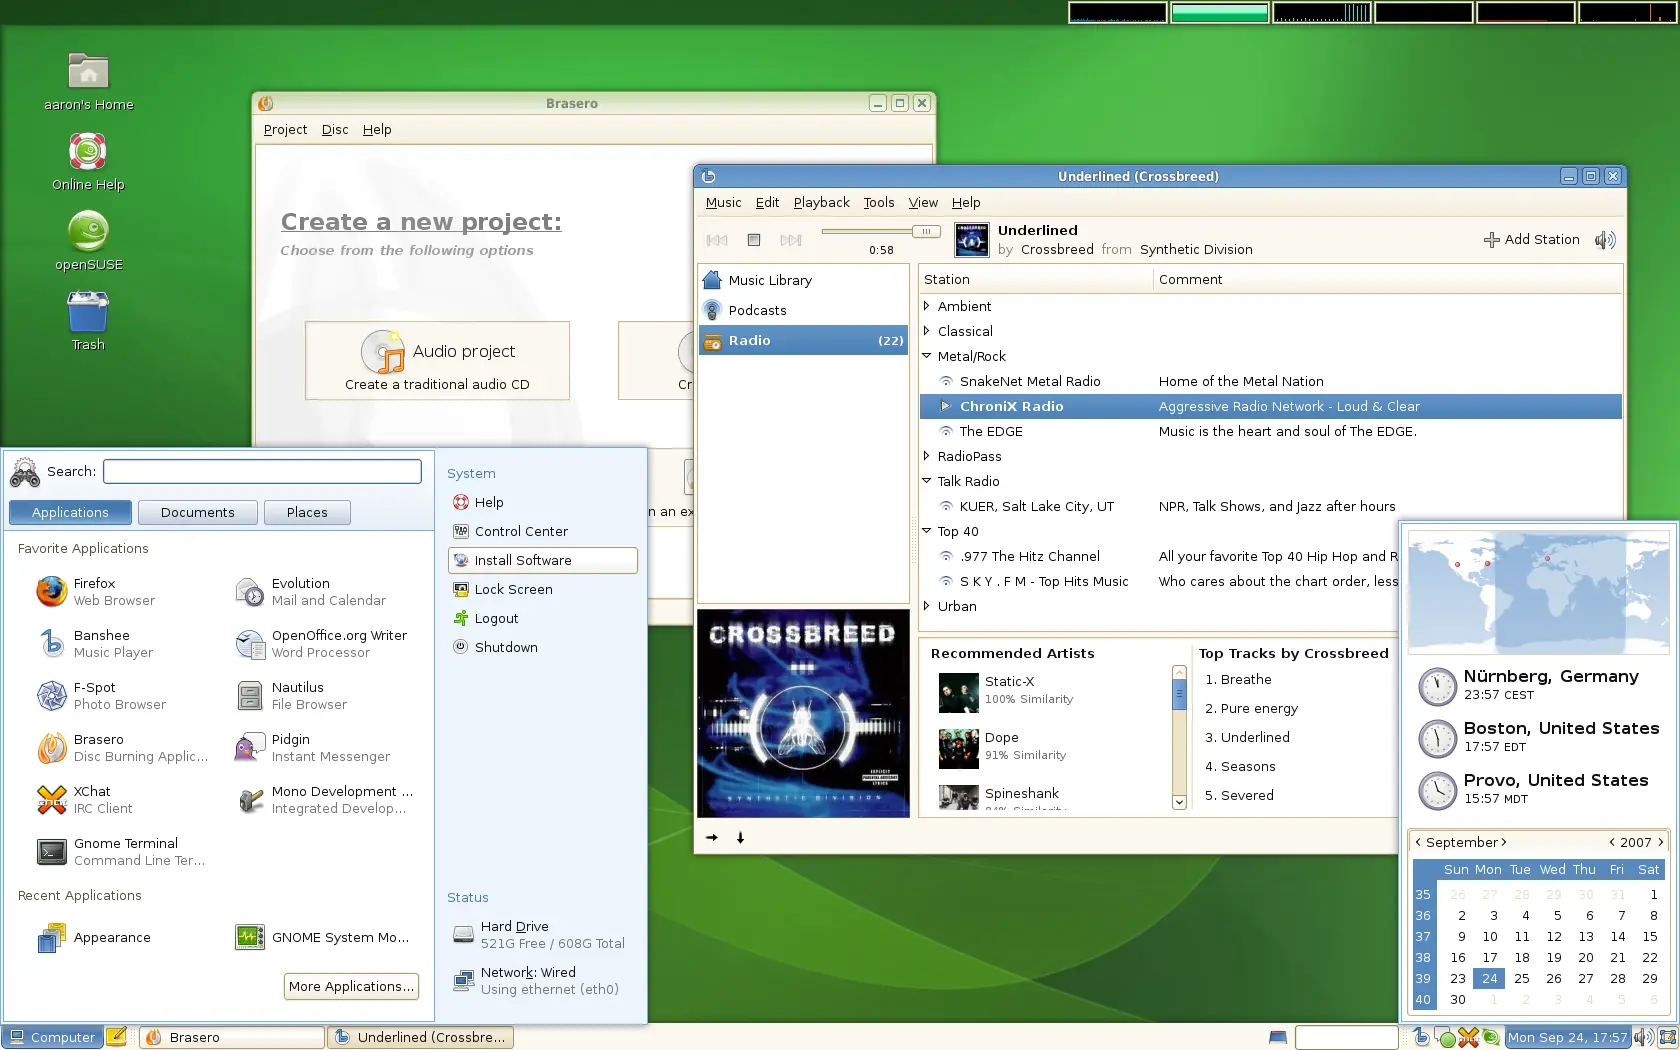The width and height of the screenshot is (1680, 1050).
Task: Click More Applications button
Action: 350,986
